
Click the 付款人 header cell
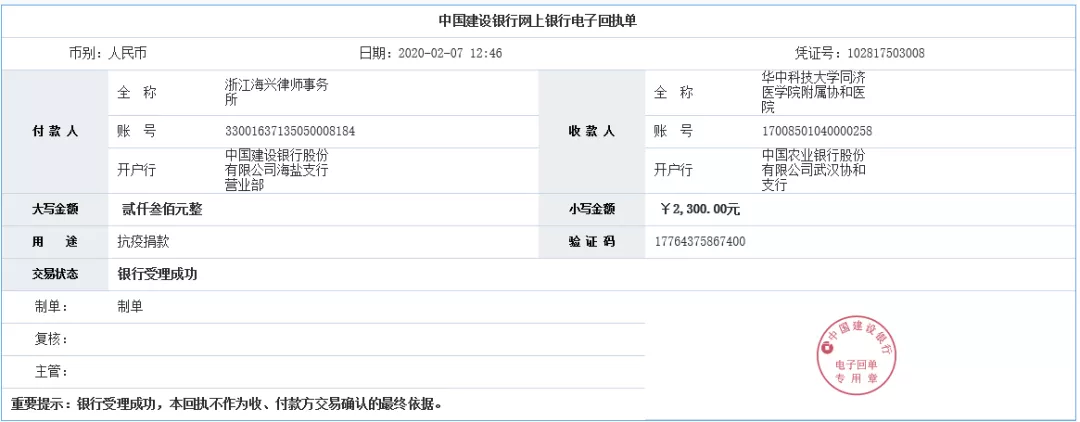55,131
